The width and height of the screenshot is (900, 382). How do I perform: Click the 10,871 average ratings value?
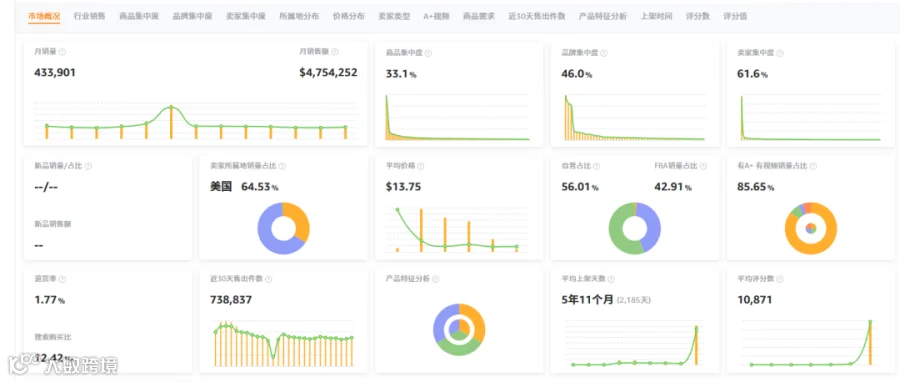click(755, 300)
